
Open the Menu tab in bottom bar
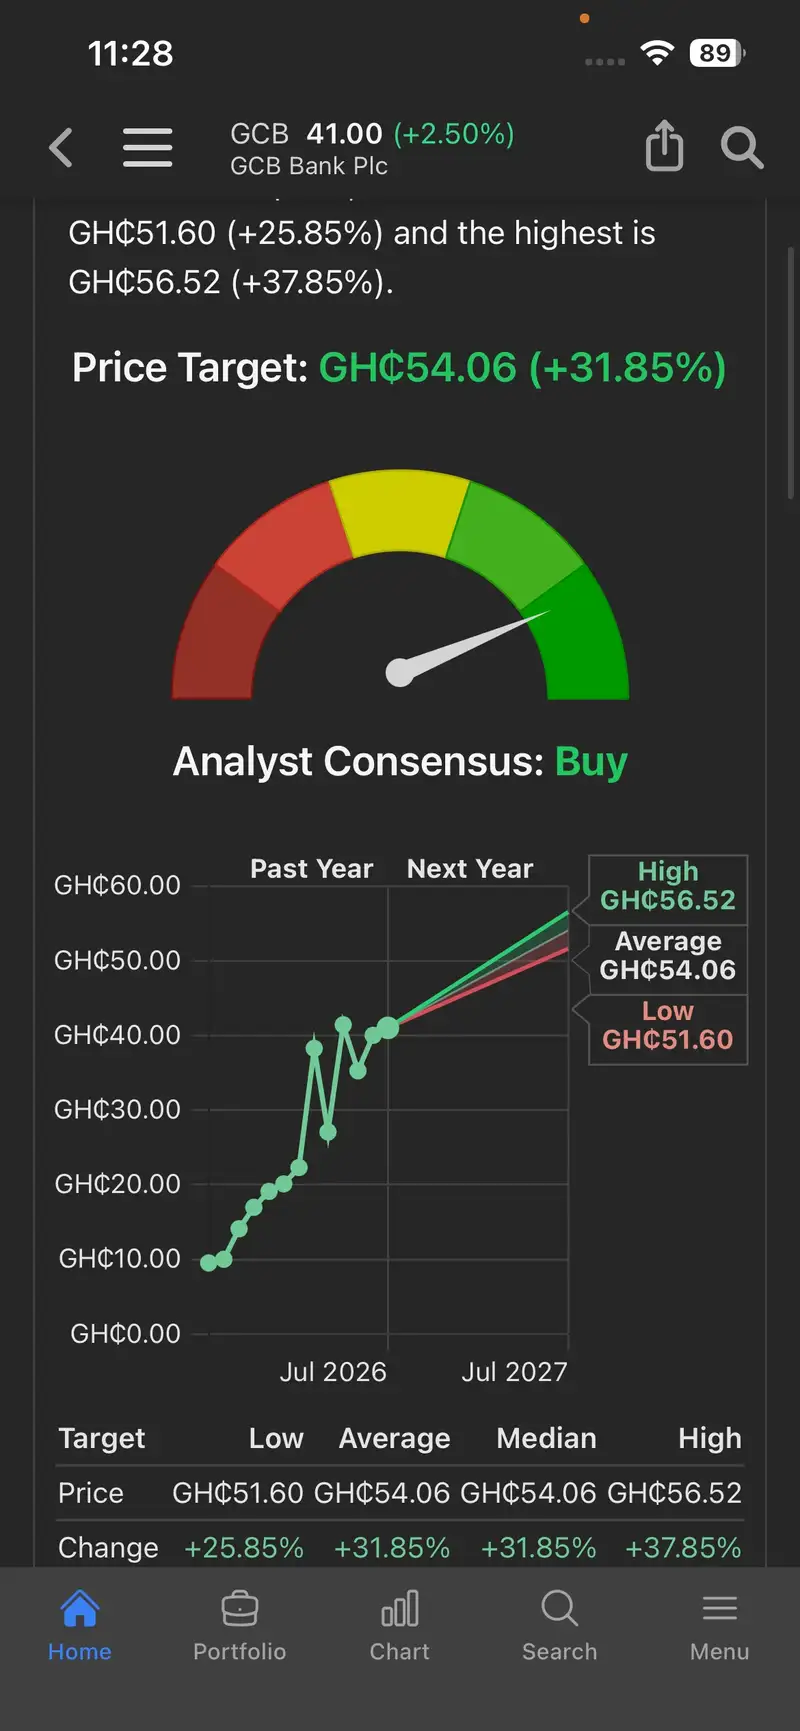pyautogui.click(x=720, y=1625)
